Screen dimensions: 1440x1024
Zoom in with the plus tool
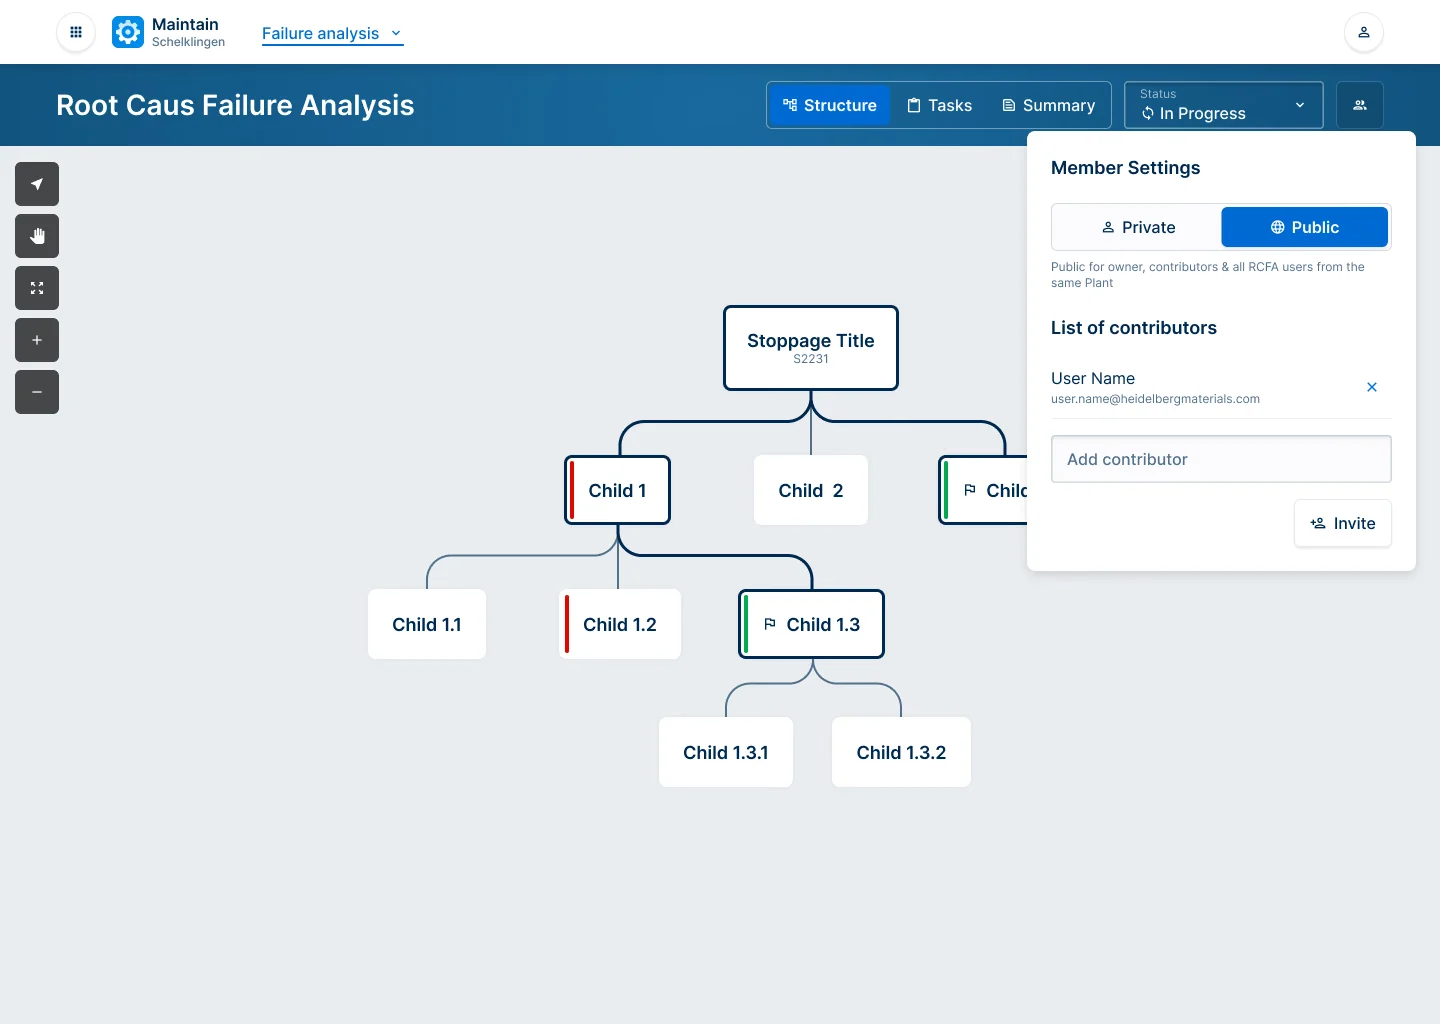click(x=37, y=340)
